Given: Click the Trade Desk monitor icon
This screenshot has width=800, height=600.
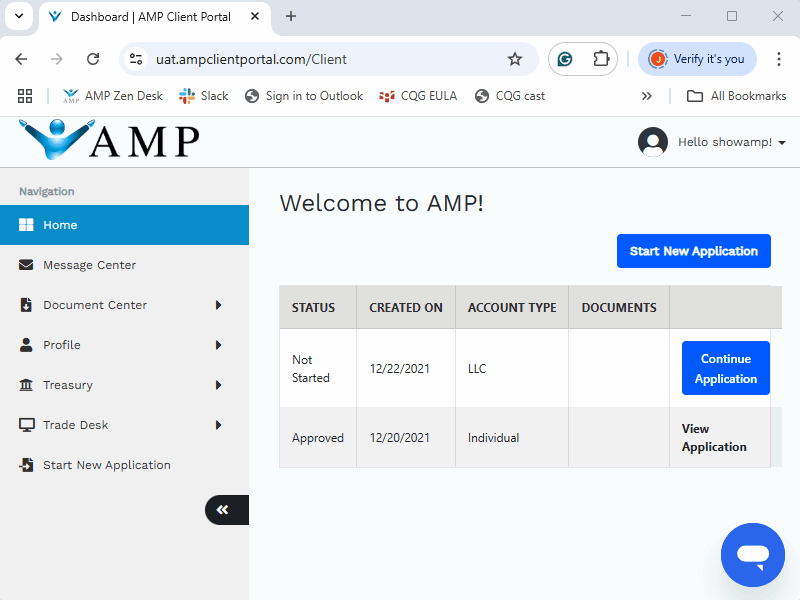Looking at the screenshot, I should 26,425.
